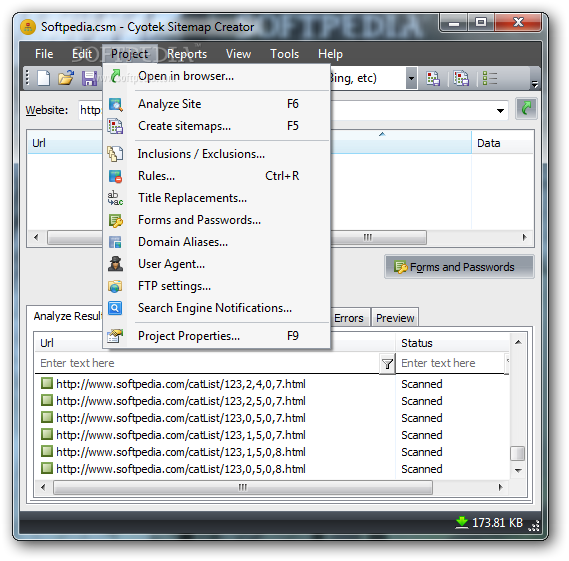
Task: Click the User Agent spy icon
Action: tap(115, 264)
